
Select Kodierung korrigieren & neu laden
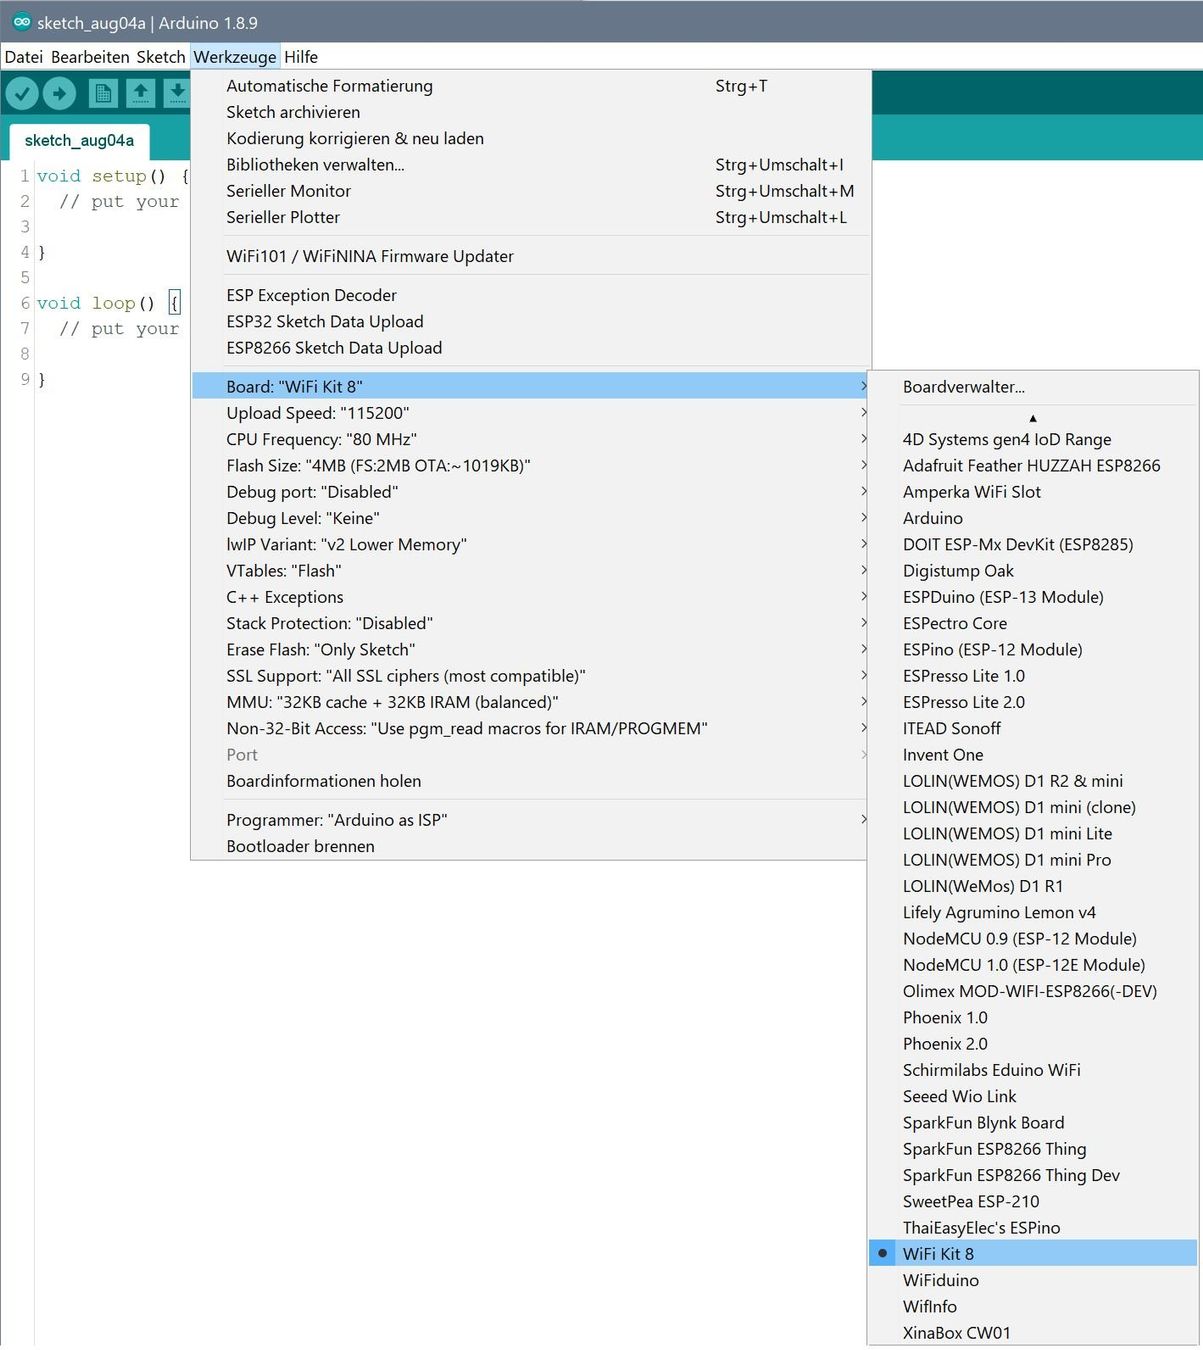pyautogui.click(x=529, y=138)
